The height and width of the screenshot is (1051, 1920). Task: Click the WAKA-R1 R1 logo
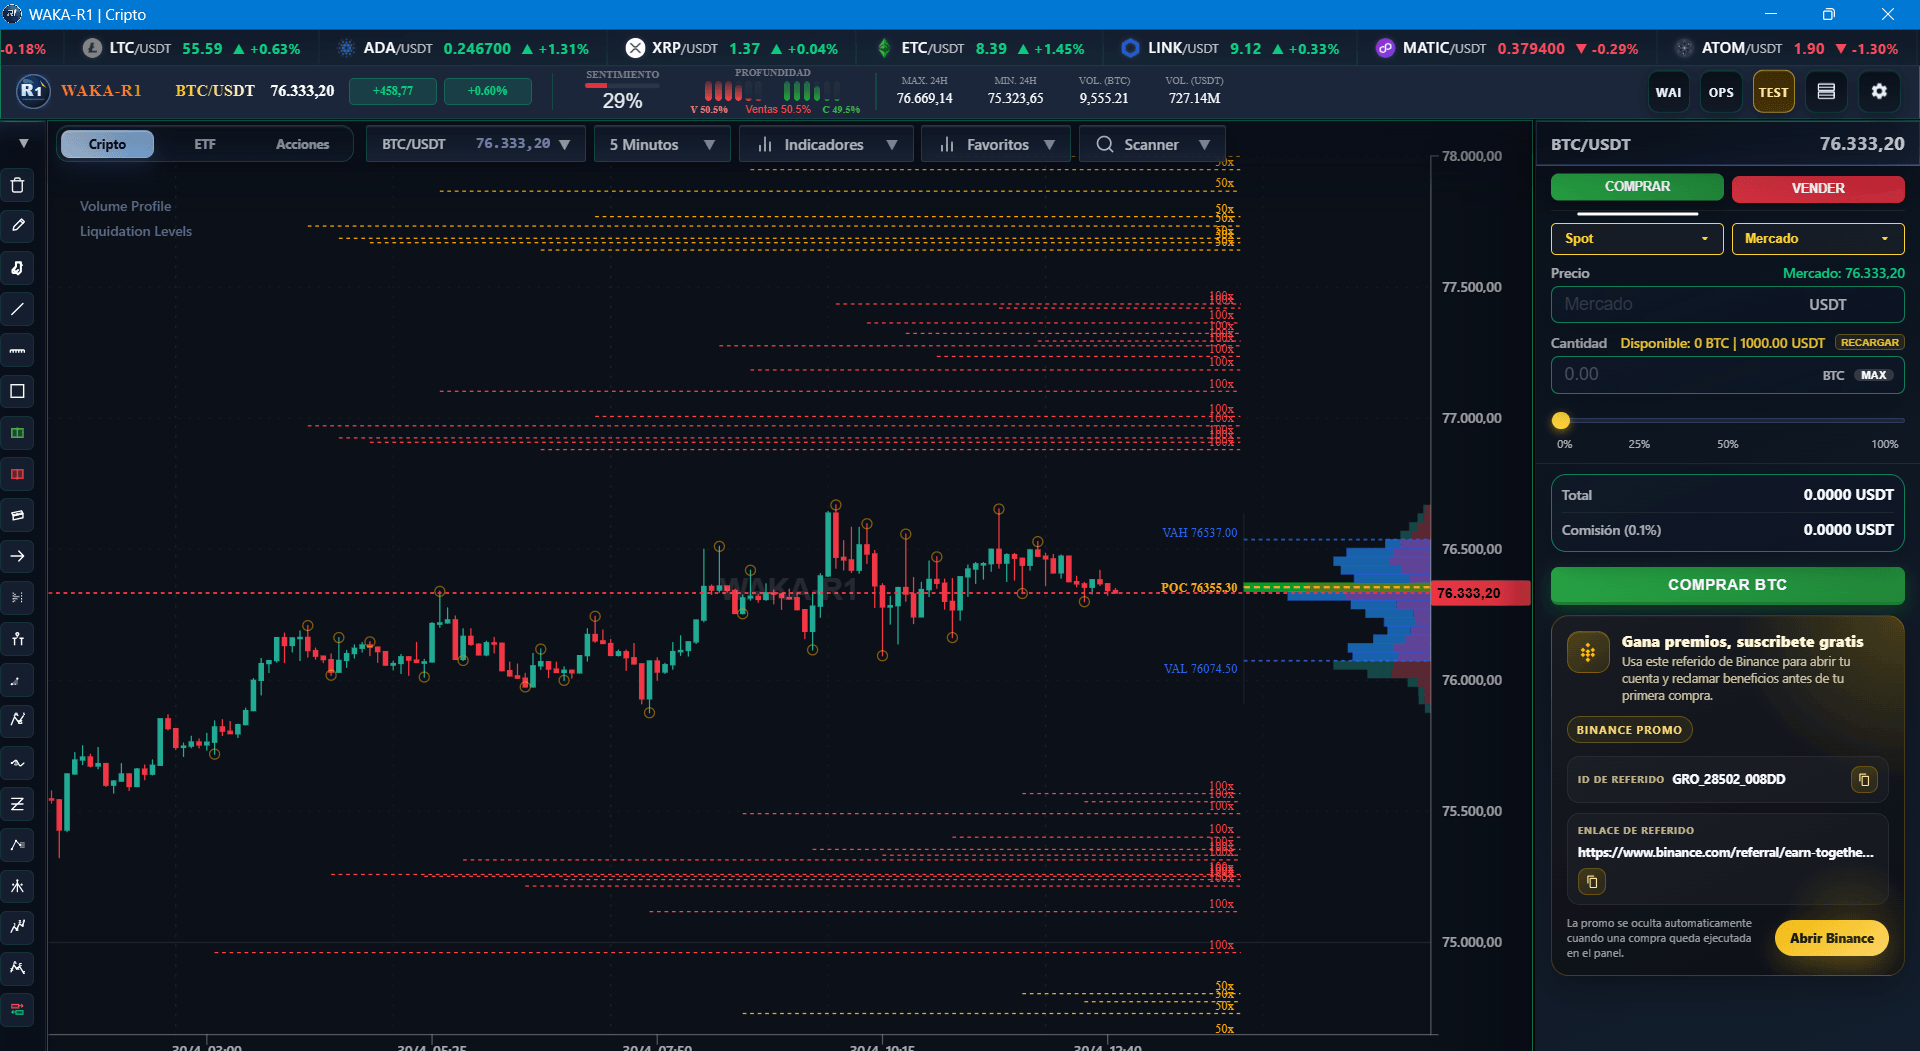click(x=33, y=91)
